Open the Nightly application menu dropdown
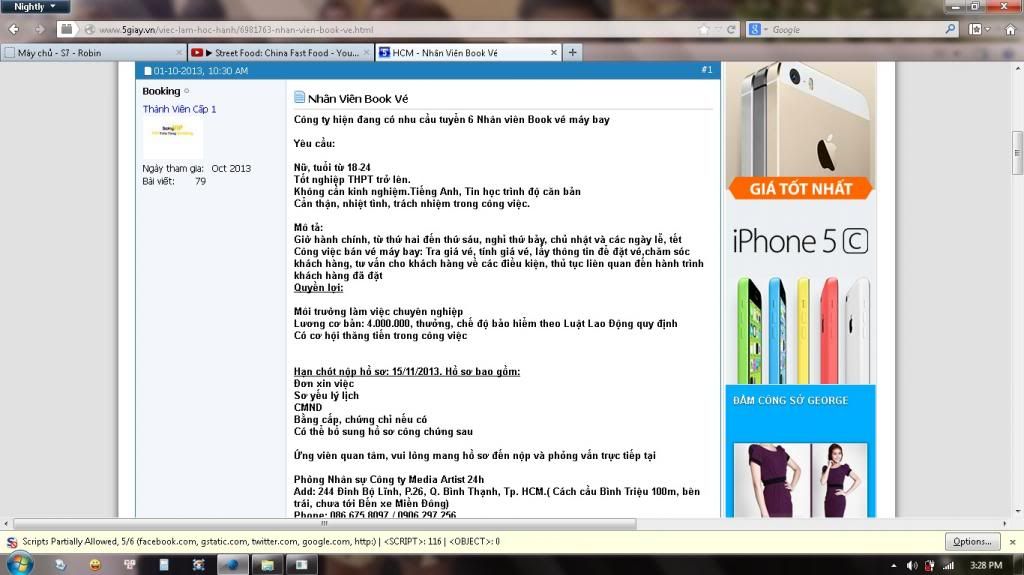Image resolution: width=1024 pixels, height=575 pixels. pyautogui.click(x=34, y=7)
